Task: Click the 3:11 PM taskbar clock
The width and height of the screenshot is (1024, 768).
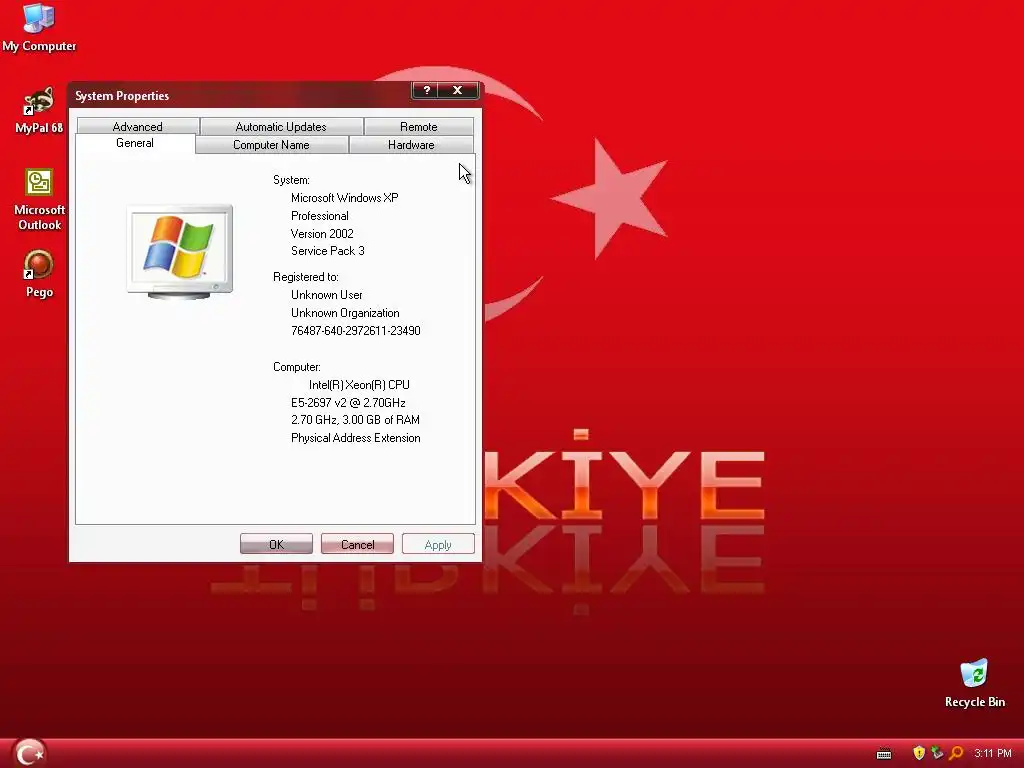Action: coord(993,754)
